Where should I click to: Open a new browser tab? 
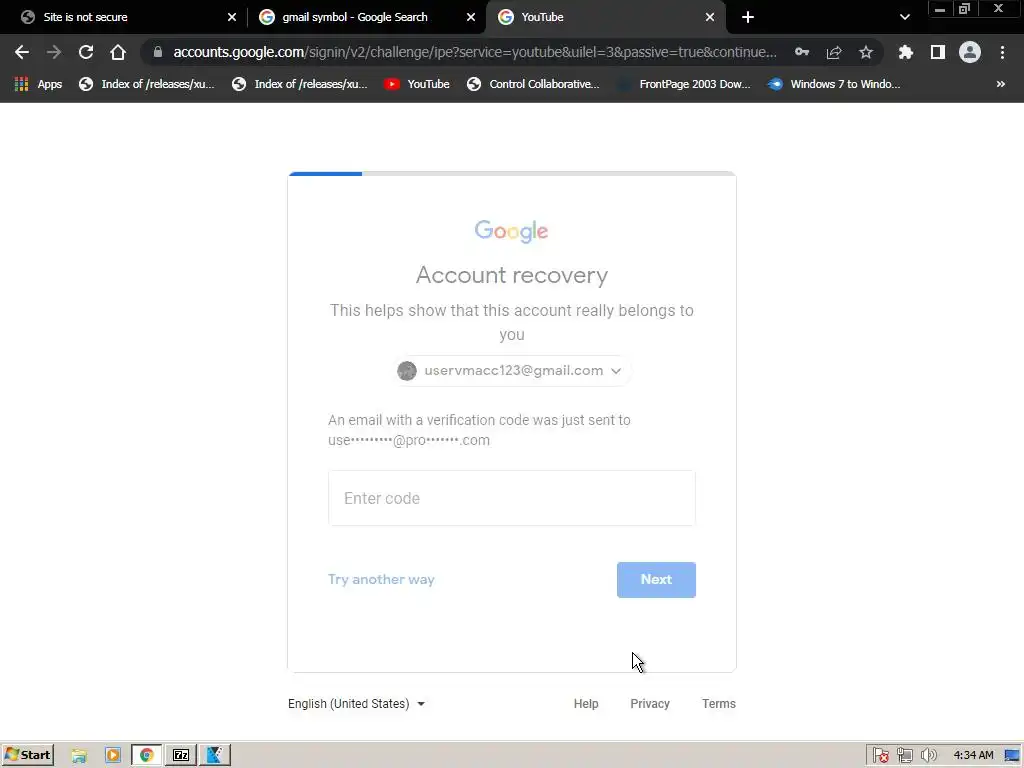point(748,17)
